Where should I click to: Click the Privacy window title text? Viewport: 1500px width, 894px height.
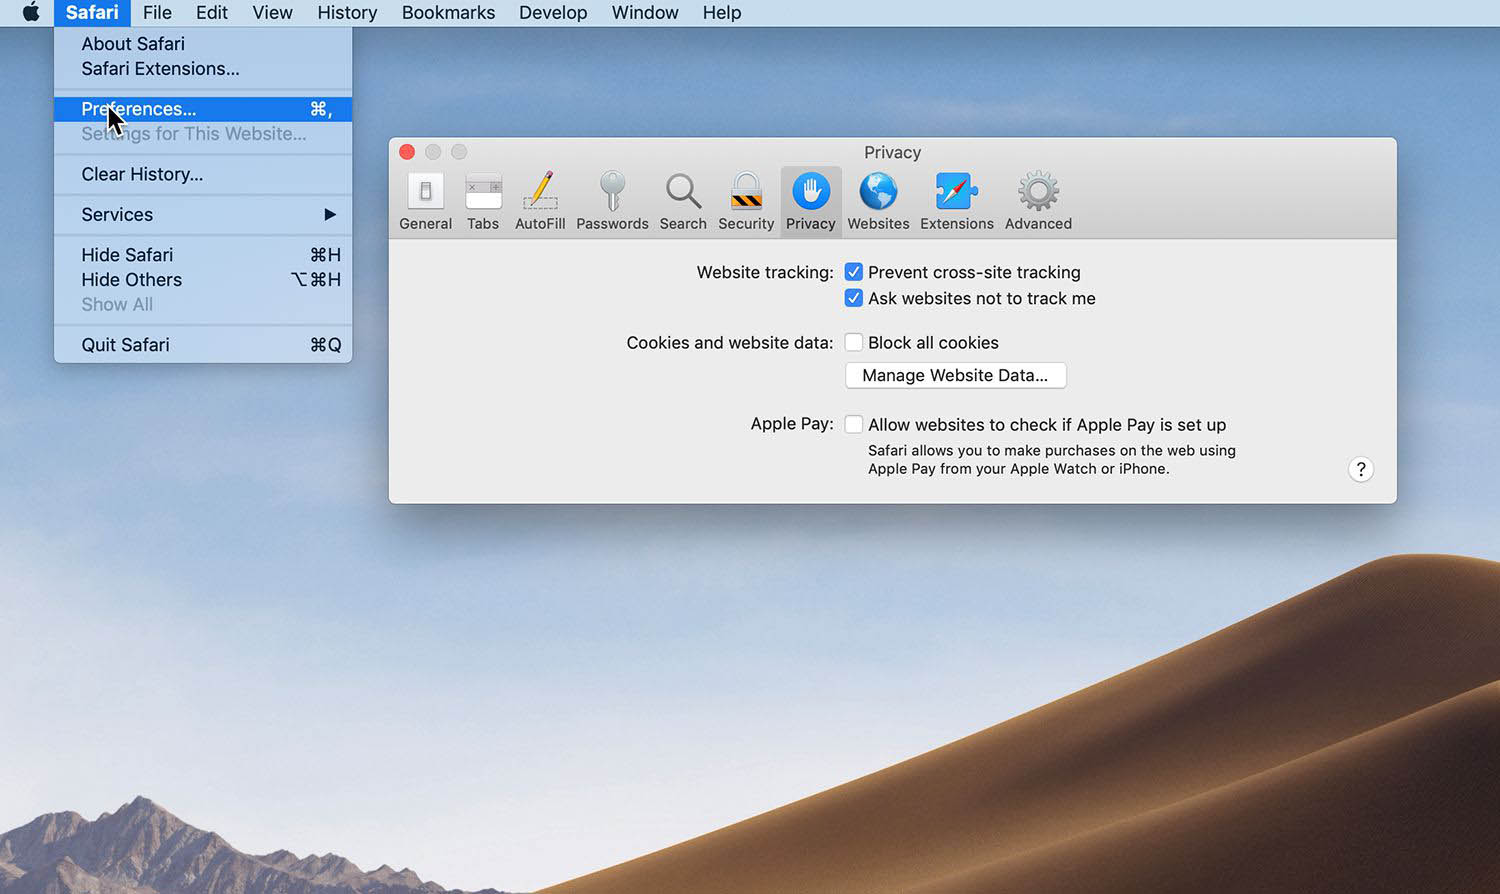tap(892, 152)
